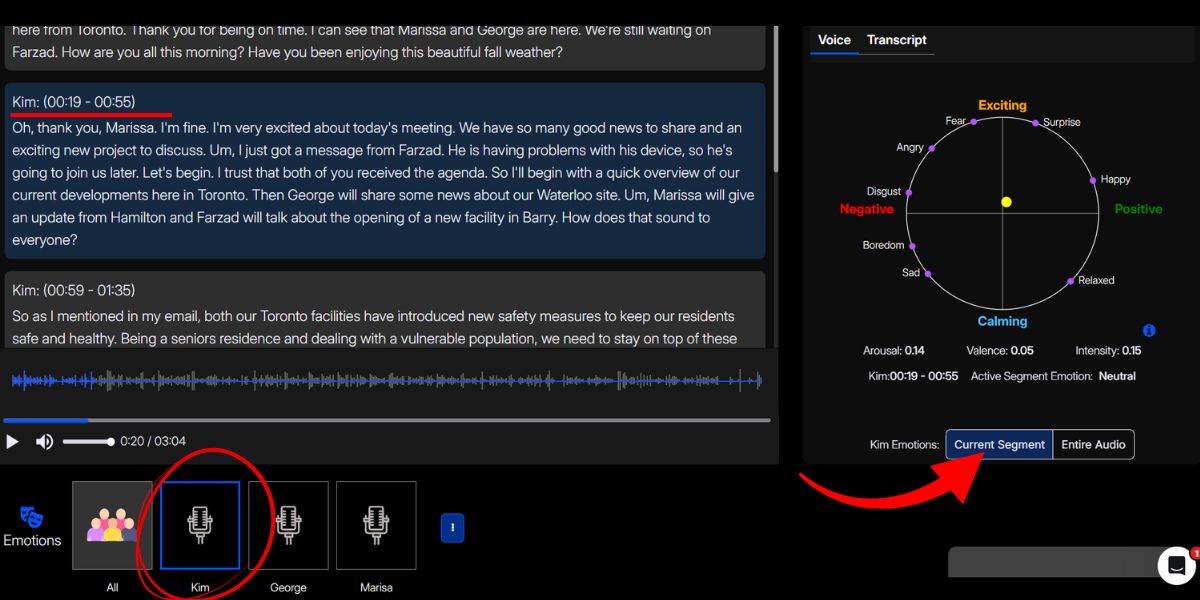Select the Kim 00:19 - 00:55 transcript segment
This screenshot has height=600, width=1200.
pos(385,172)
